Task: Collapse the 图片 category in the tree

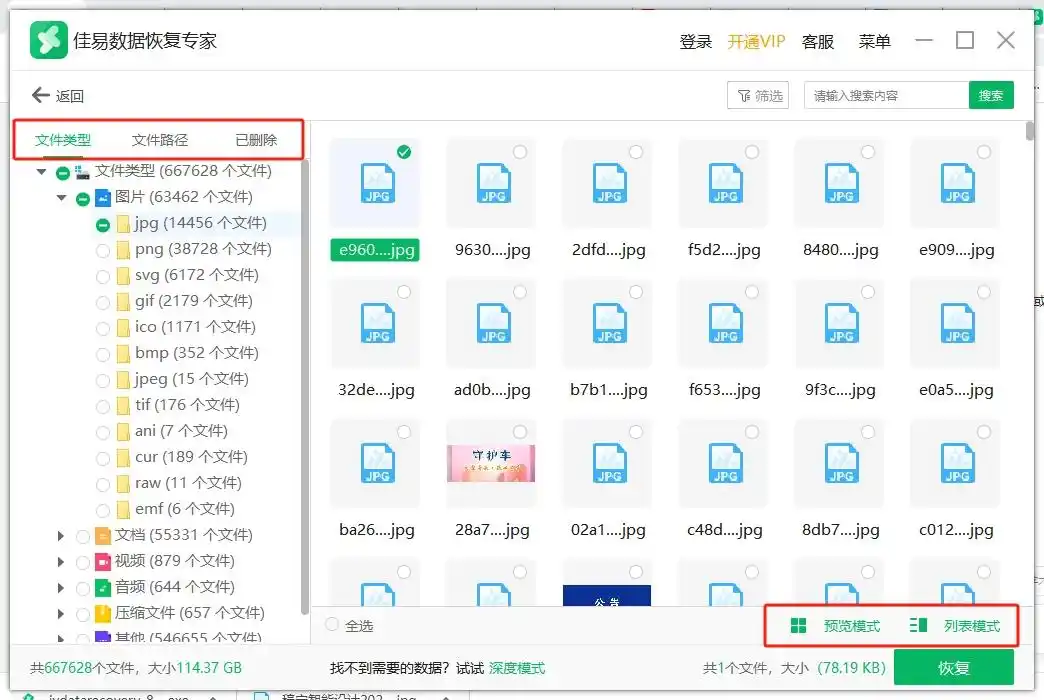Action: pyautogui.click(x=61, y=197)
